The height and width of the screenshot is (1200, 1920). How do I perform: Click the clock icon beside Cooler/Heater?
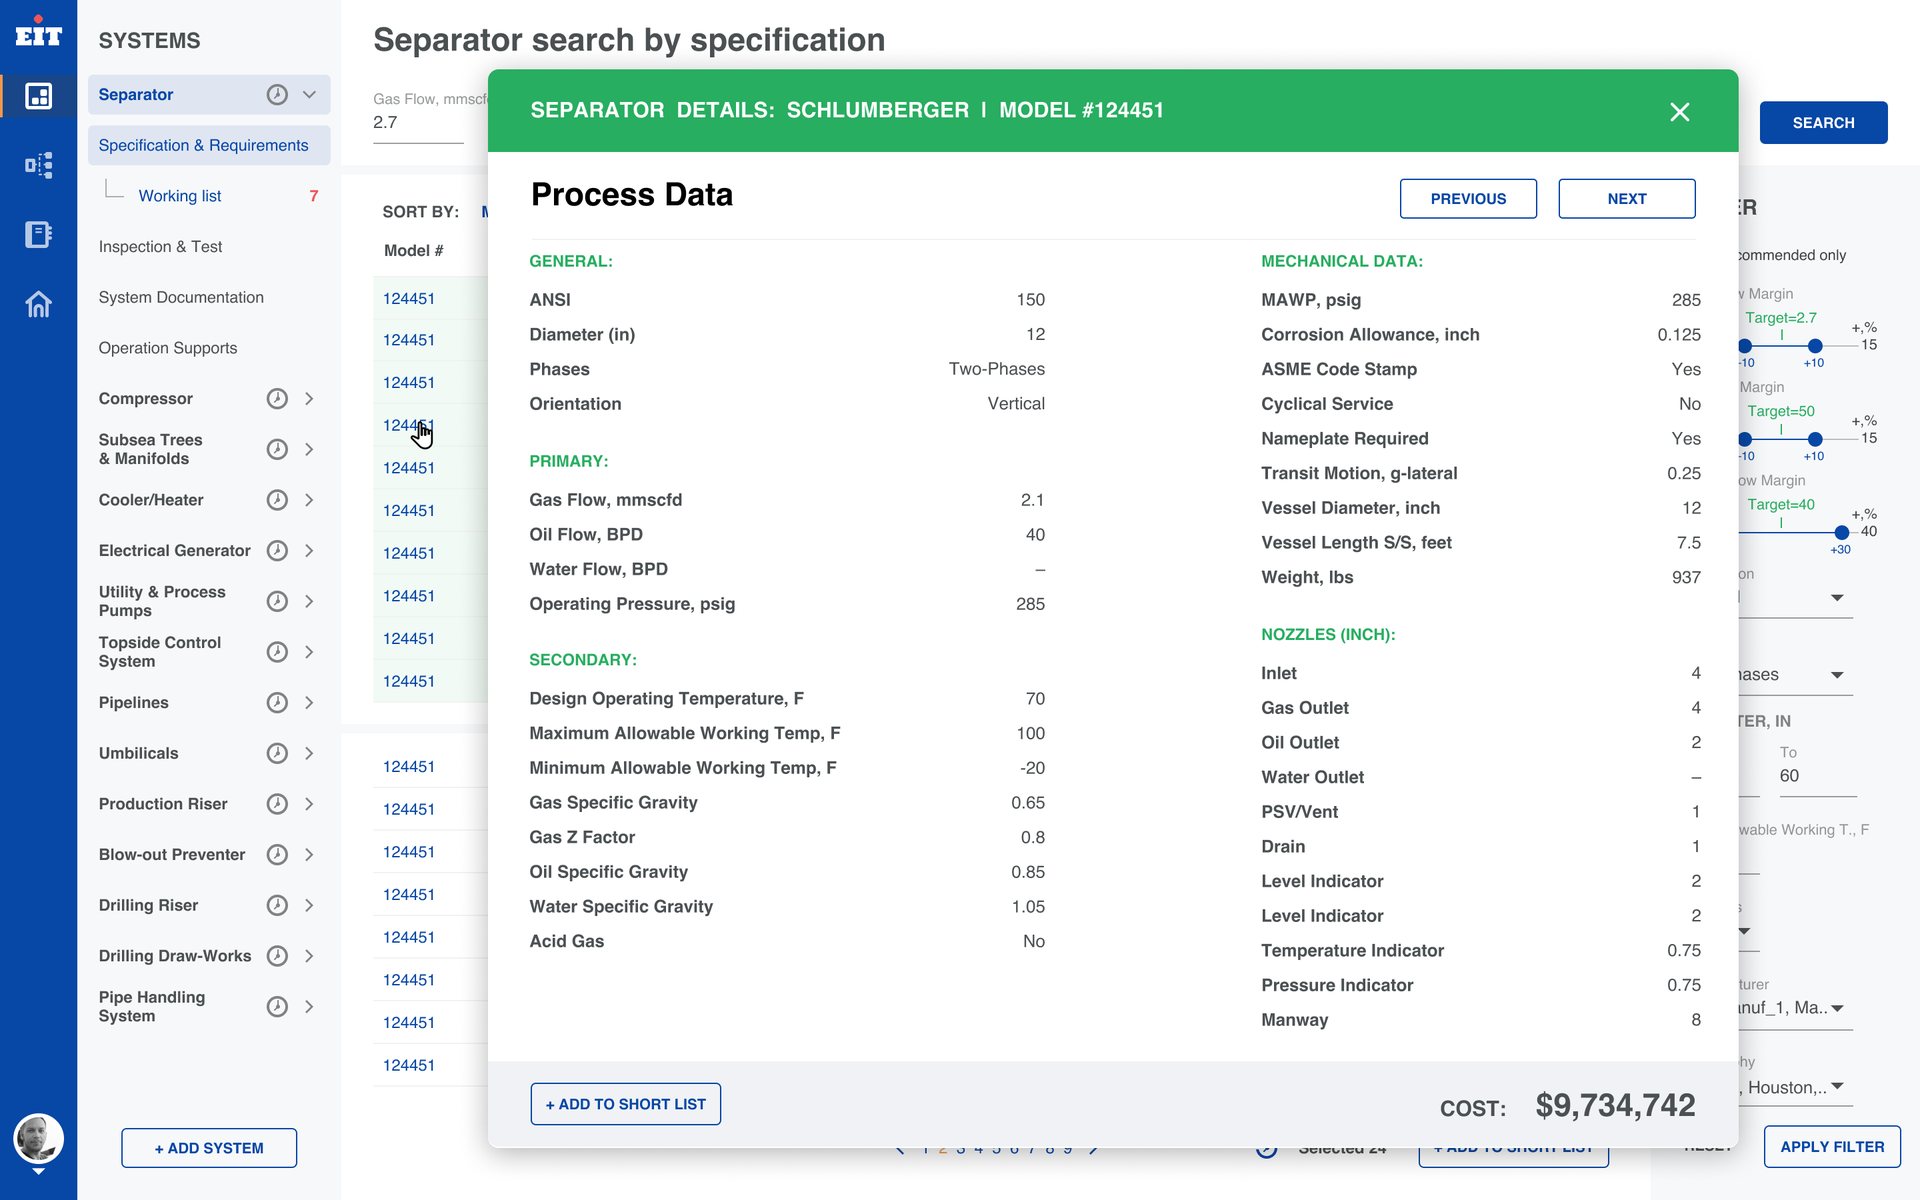(x=277, y=500)
